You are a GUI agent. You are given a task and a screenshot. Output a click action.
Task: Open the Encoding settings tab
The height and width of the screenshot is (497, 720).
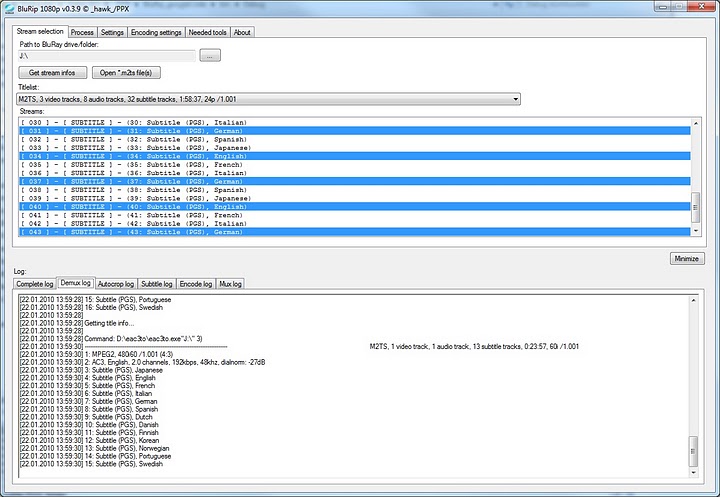157,32
